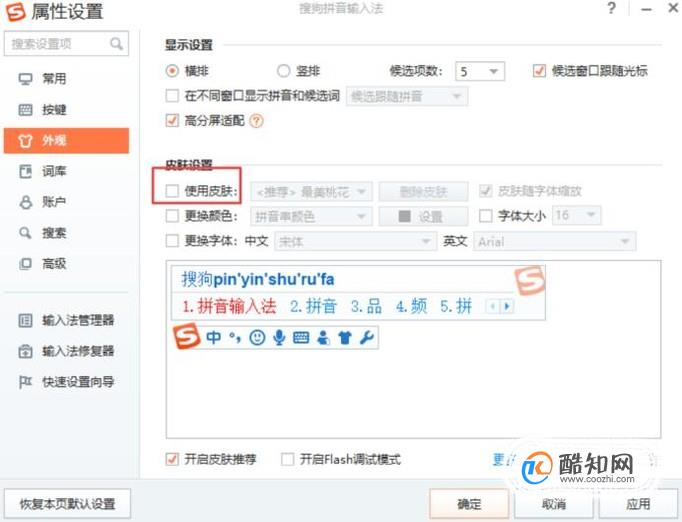
Task: Open 输入法管理器 from the sidebar
Action: pos(66,321)
